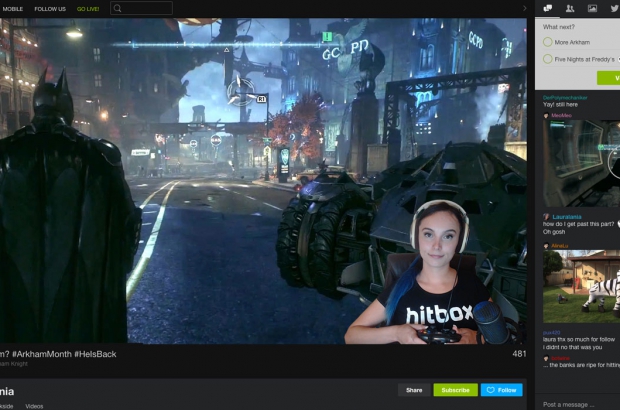Click Lauralania's avatar icon in chat
The height and width of the screenshot is (410, 620).
[x=546, y=217]
